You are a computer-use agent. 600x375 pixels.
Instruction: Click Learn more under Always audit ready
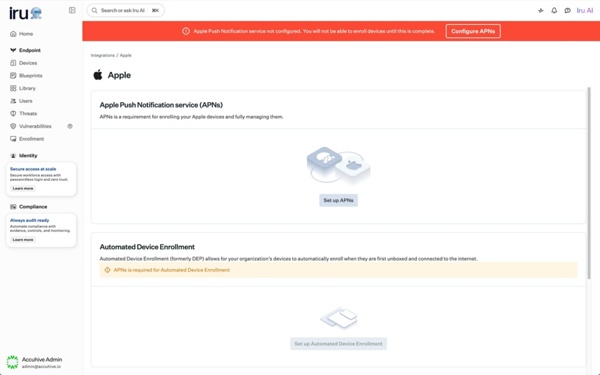point(23,240)
